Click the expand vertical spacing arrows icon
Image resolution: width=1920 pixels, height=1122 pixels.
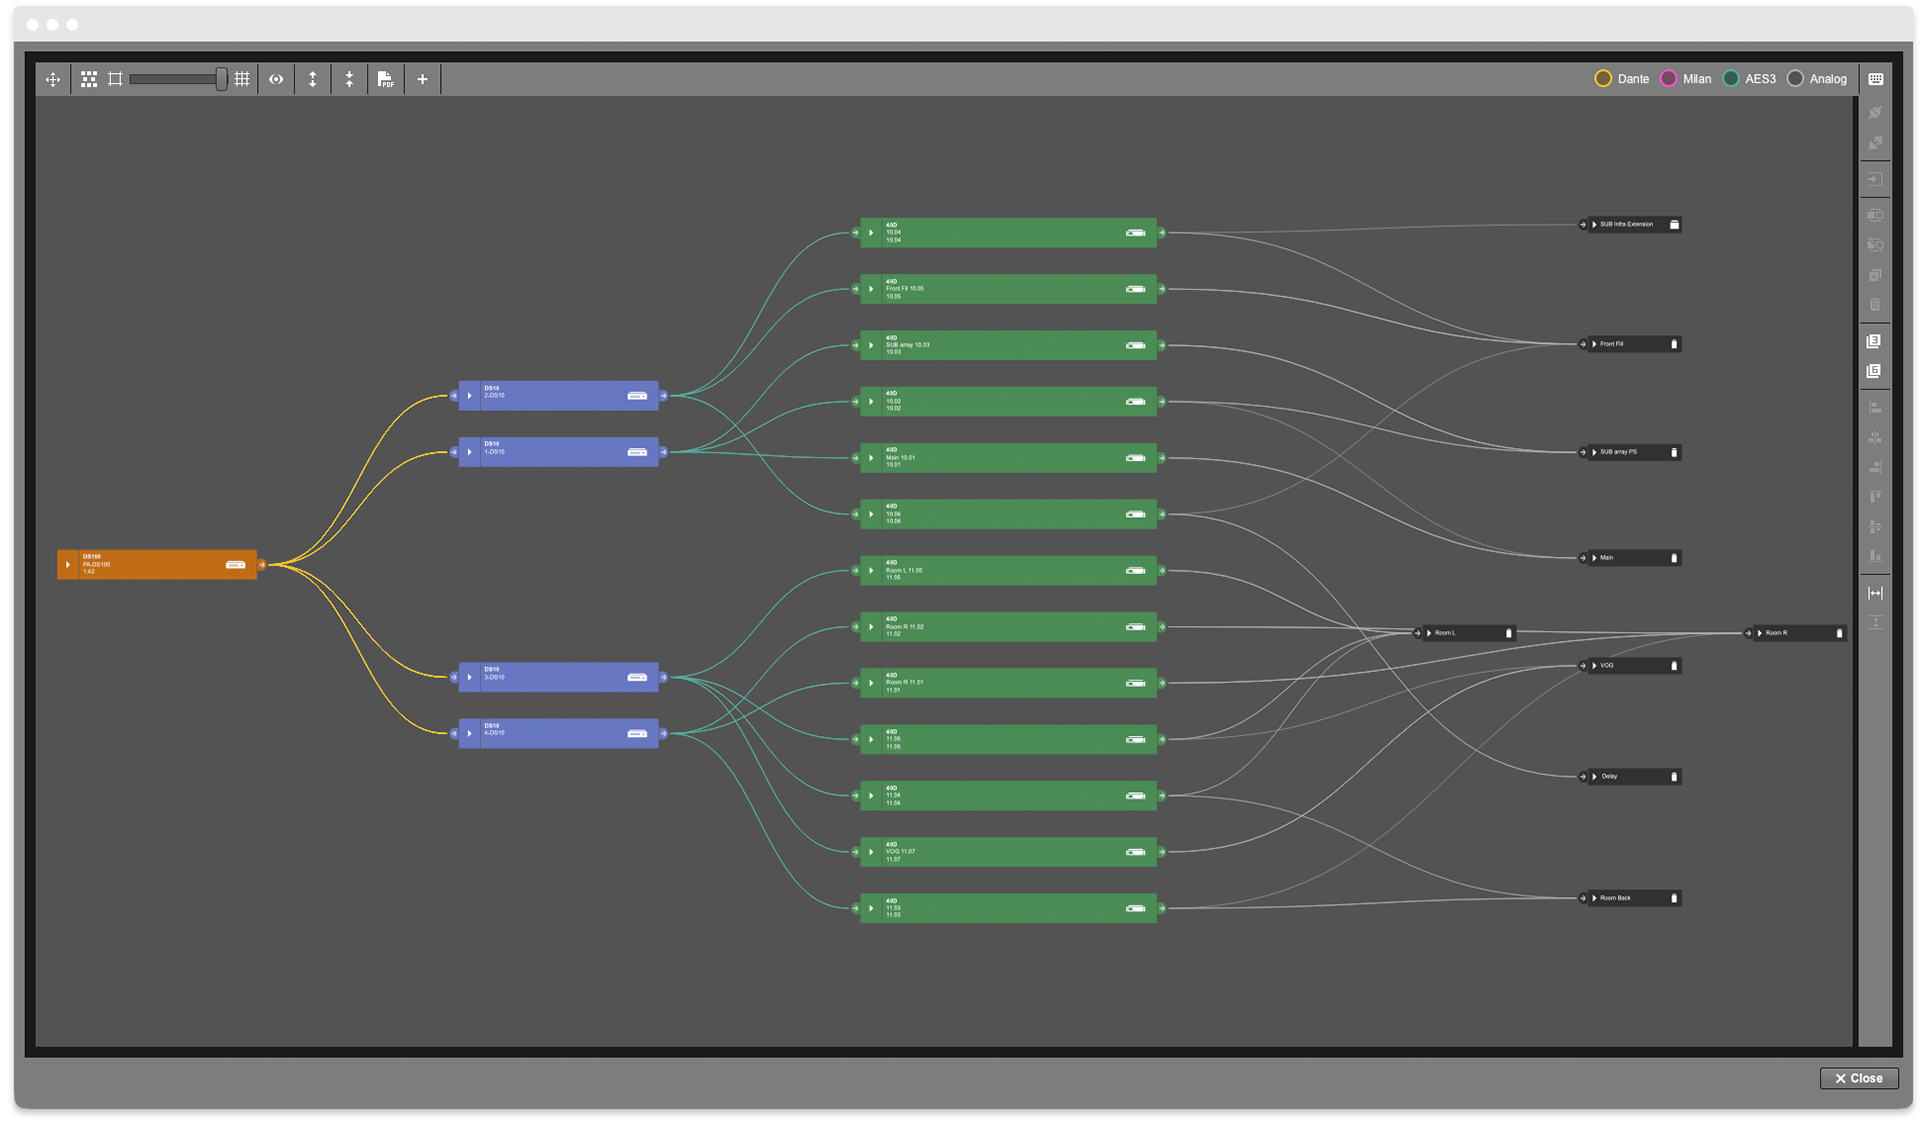click(x=312, y=79)
